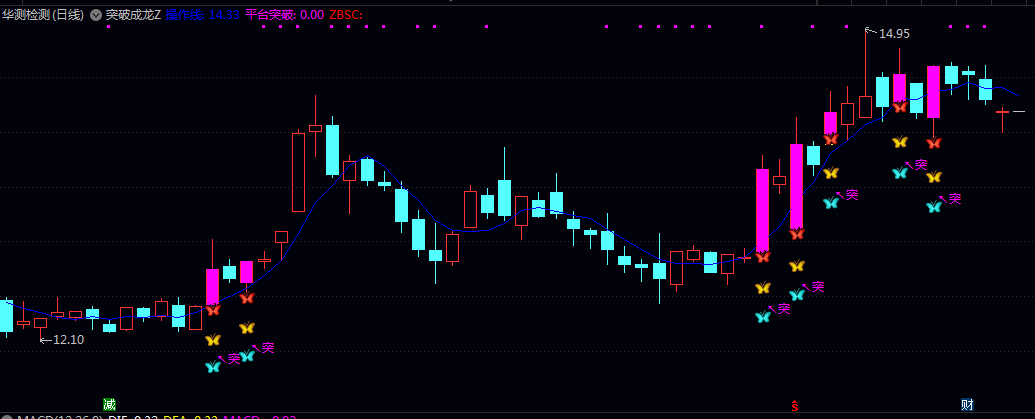Click the 14.95 high price label
Viewport: 1035px width, 419px height.
pos(894,34)
